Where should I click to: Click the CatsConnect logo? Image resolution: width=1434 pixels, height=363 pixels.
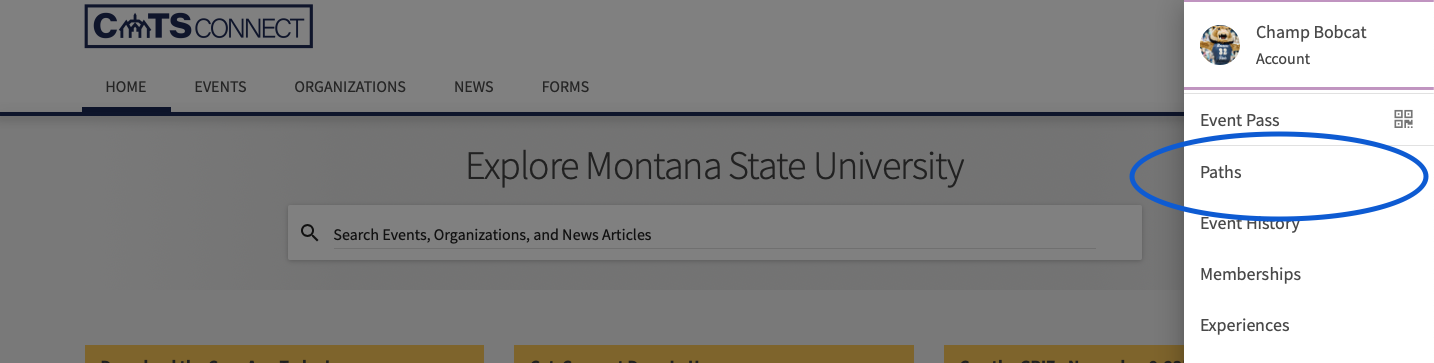pyautogui.click(x=198, y=25)
